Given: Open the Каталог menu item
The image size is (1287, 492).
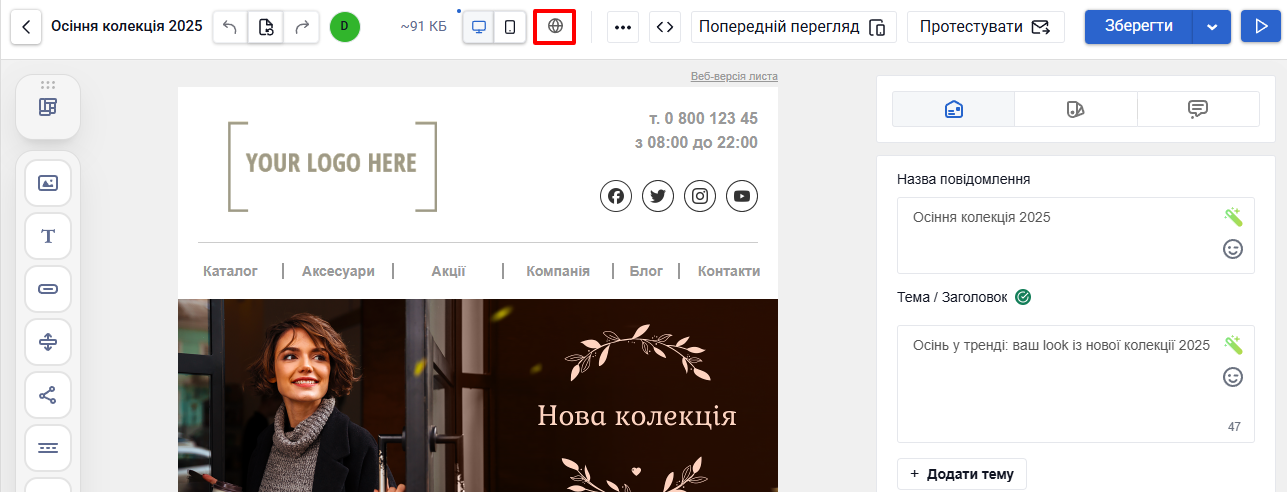Looking at the screenshot, I should [x=231, y=271].
